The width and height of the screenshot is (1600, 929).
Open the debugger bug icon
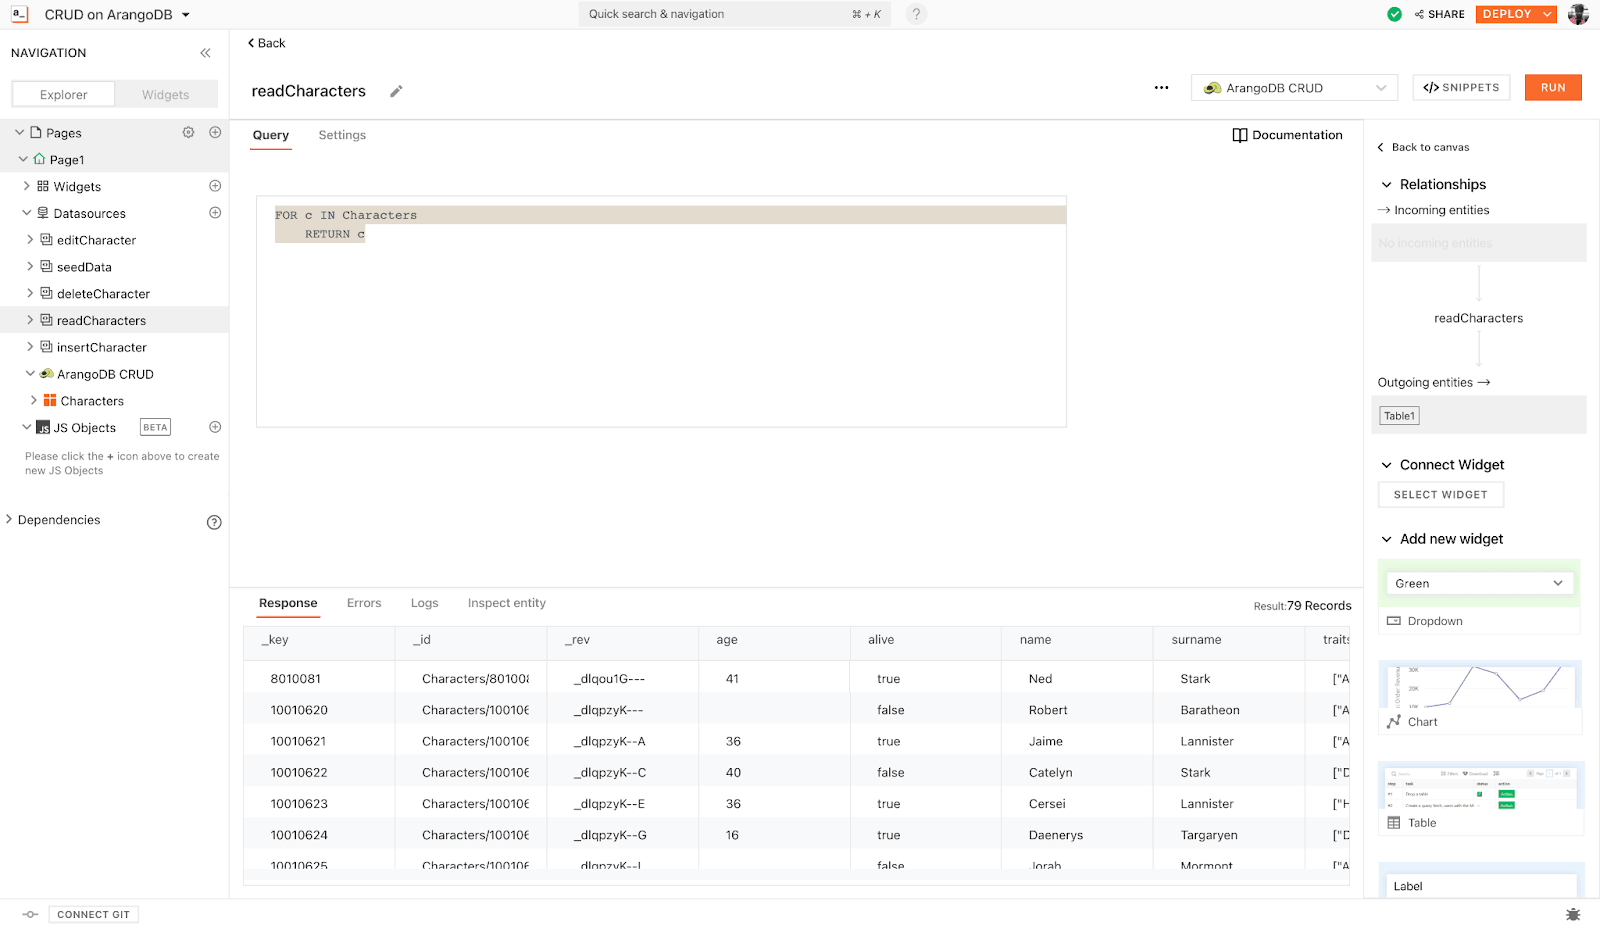[x=1573, y=914]
